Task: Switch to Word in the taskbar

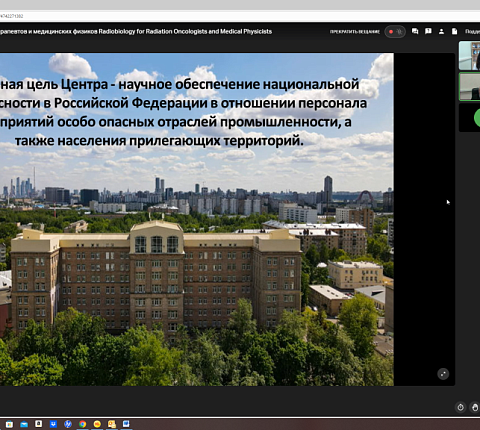Action: point(126,424)
